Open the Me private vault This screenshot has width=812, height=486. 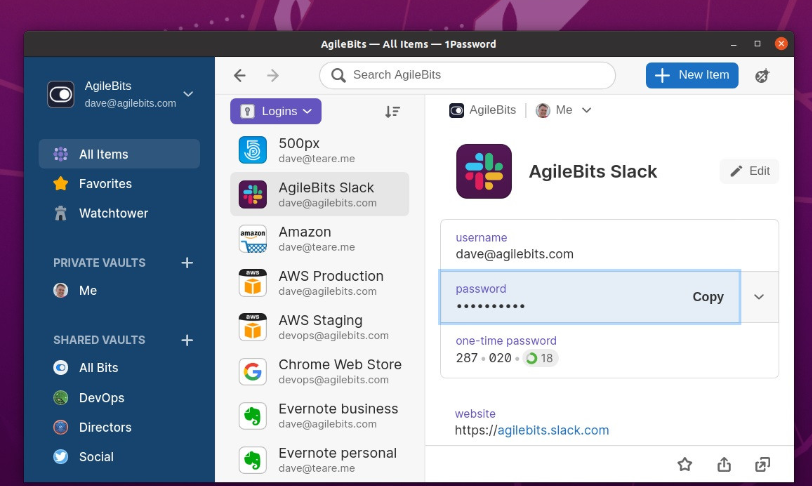[119, 291]
